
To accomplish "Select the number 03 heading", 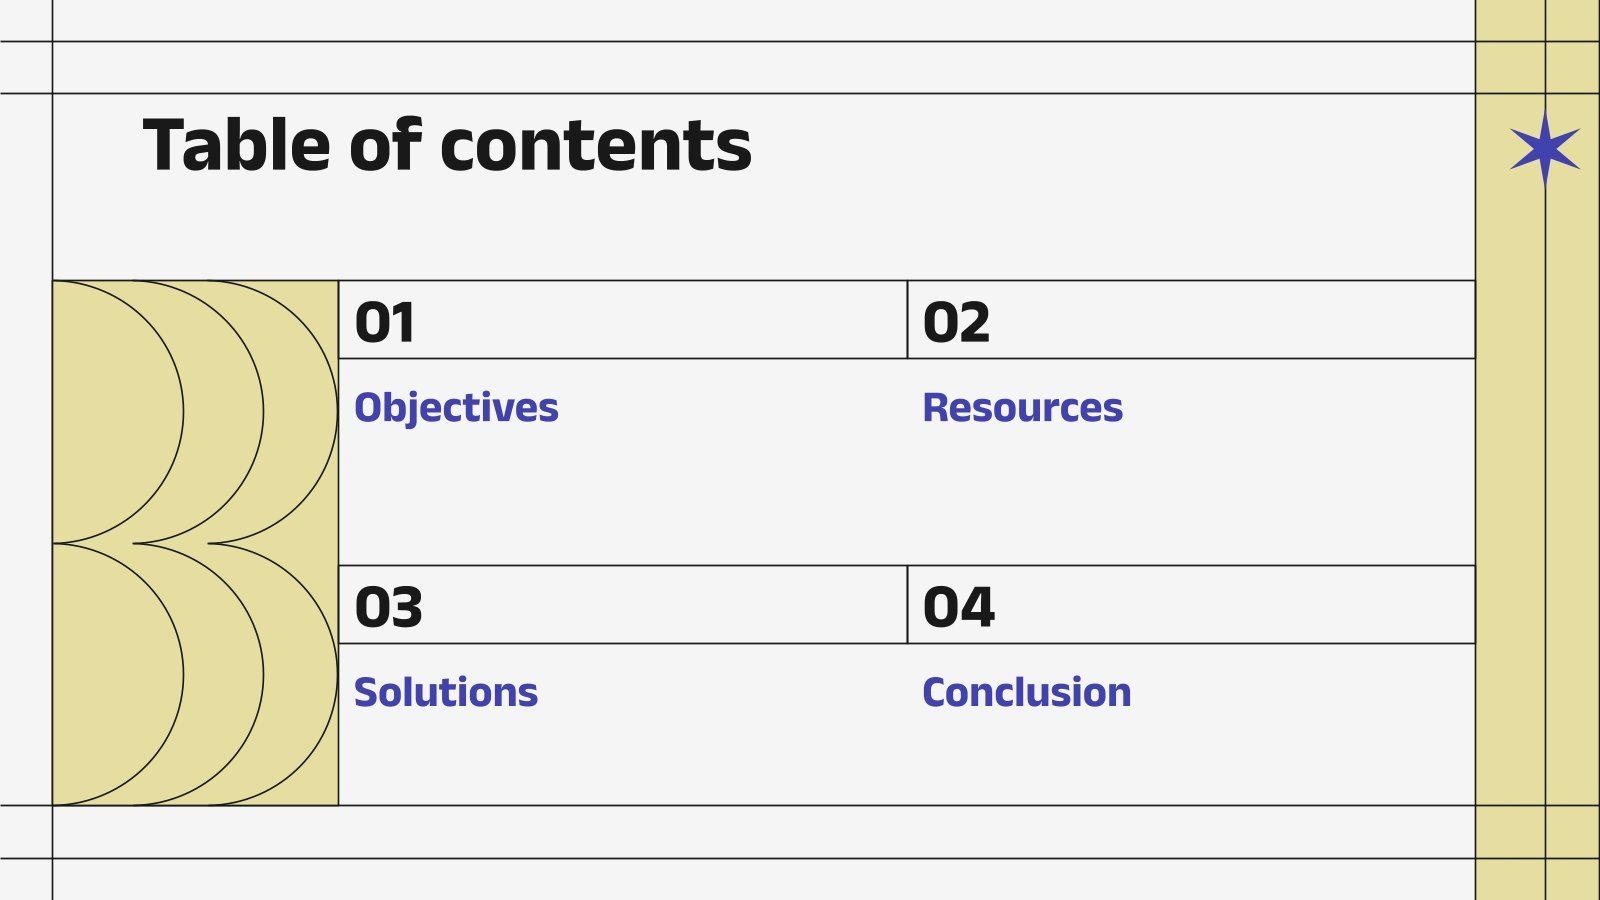I will [389, 607].
